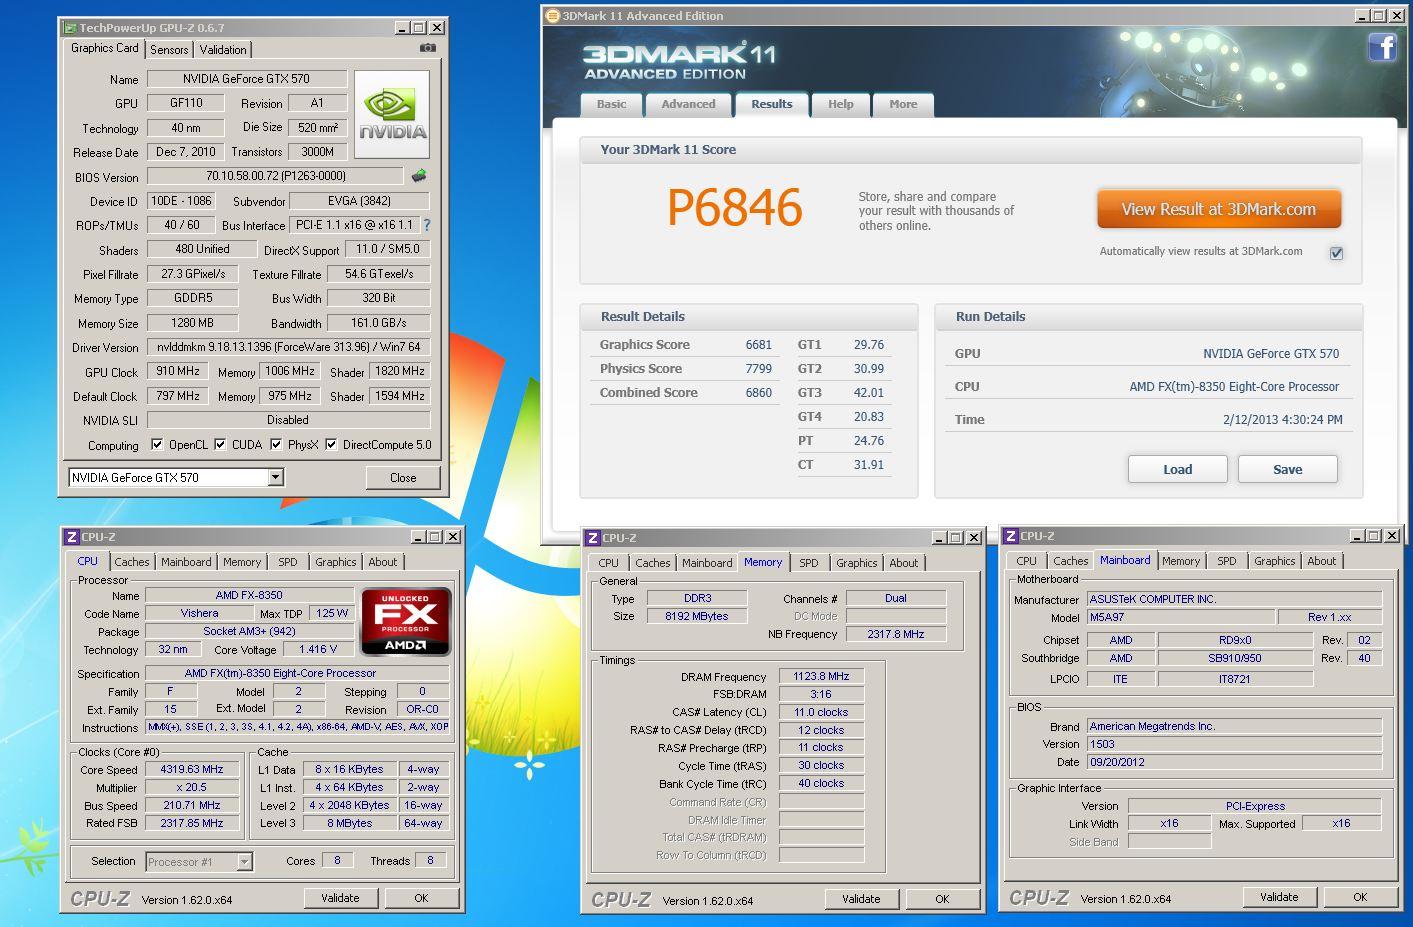
Task: Click the NVIDIA logo in GPU-Z
Action: pyautogui.click(x=392, y=114)
